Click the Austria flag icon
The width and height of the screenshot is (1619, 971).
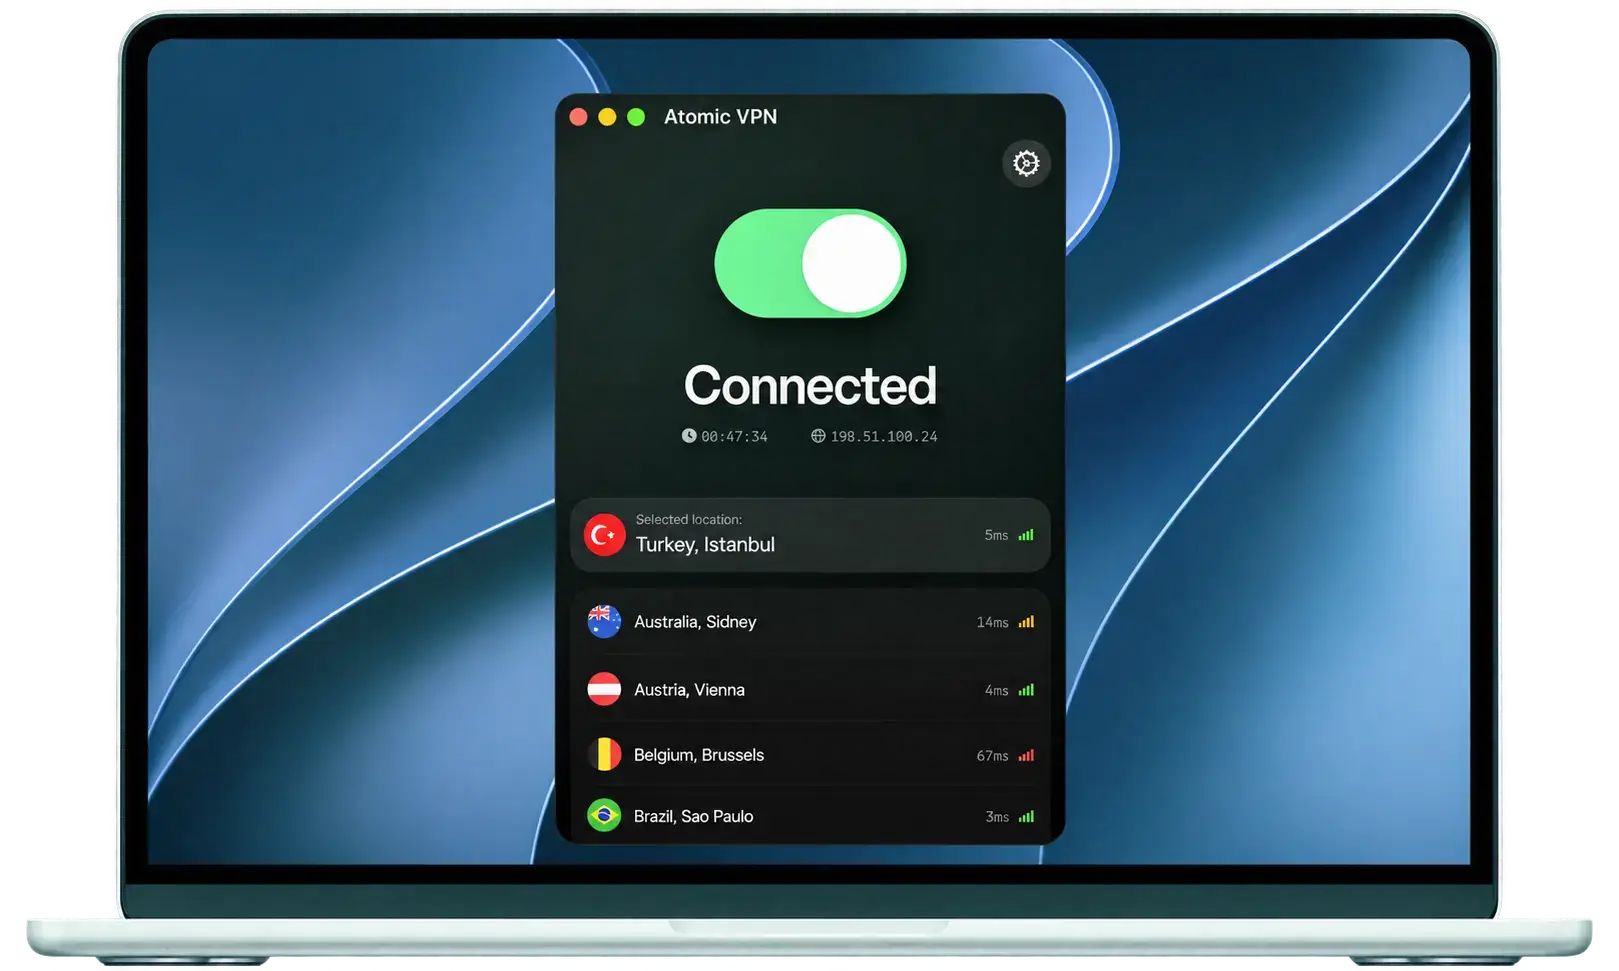(x=604, y=689)
